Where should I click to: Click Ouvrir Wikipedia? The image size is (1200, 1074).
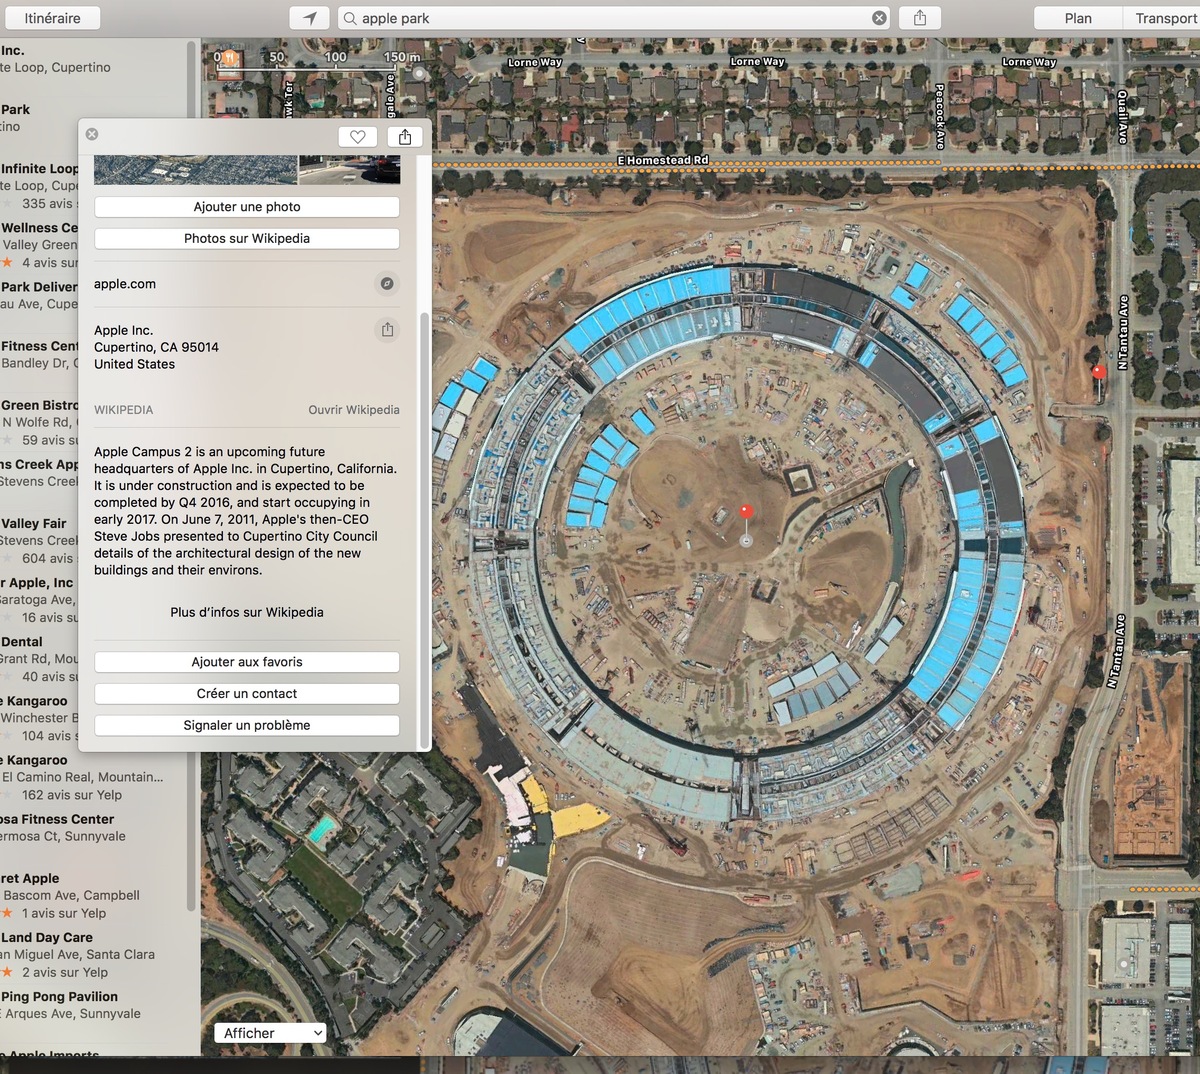pyautogui.click(x=354, y=410)
